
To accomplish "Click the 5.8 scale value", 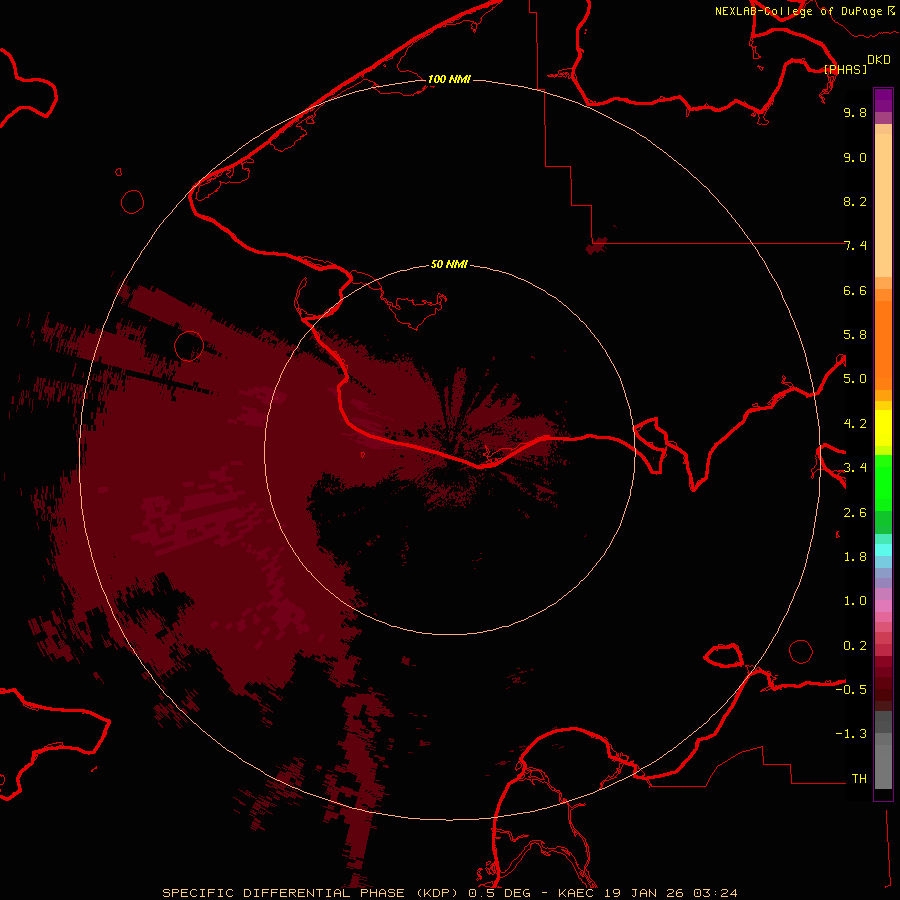I will click(855, 335).
